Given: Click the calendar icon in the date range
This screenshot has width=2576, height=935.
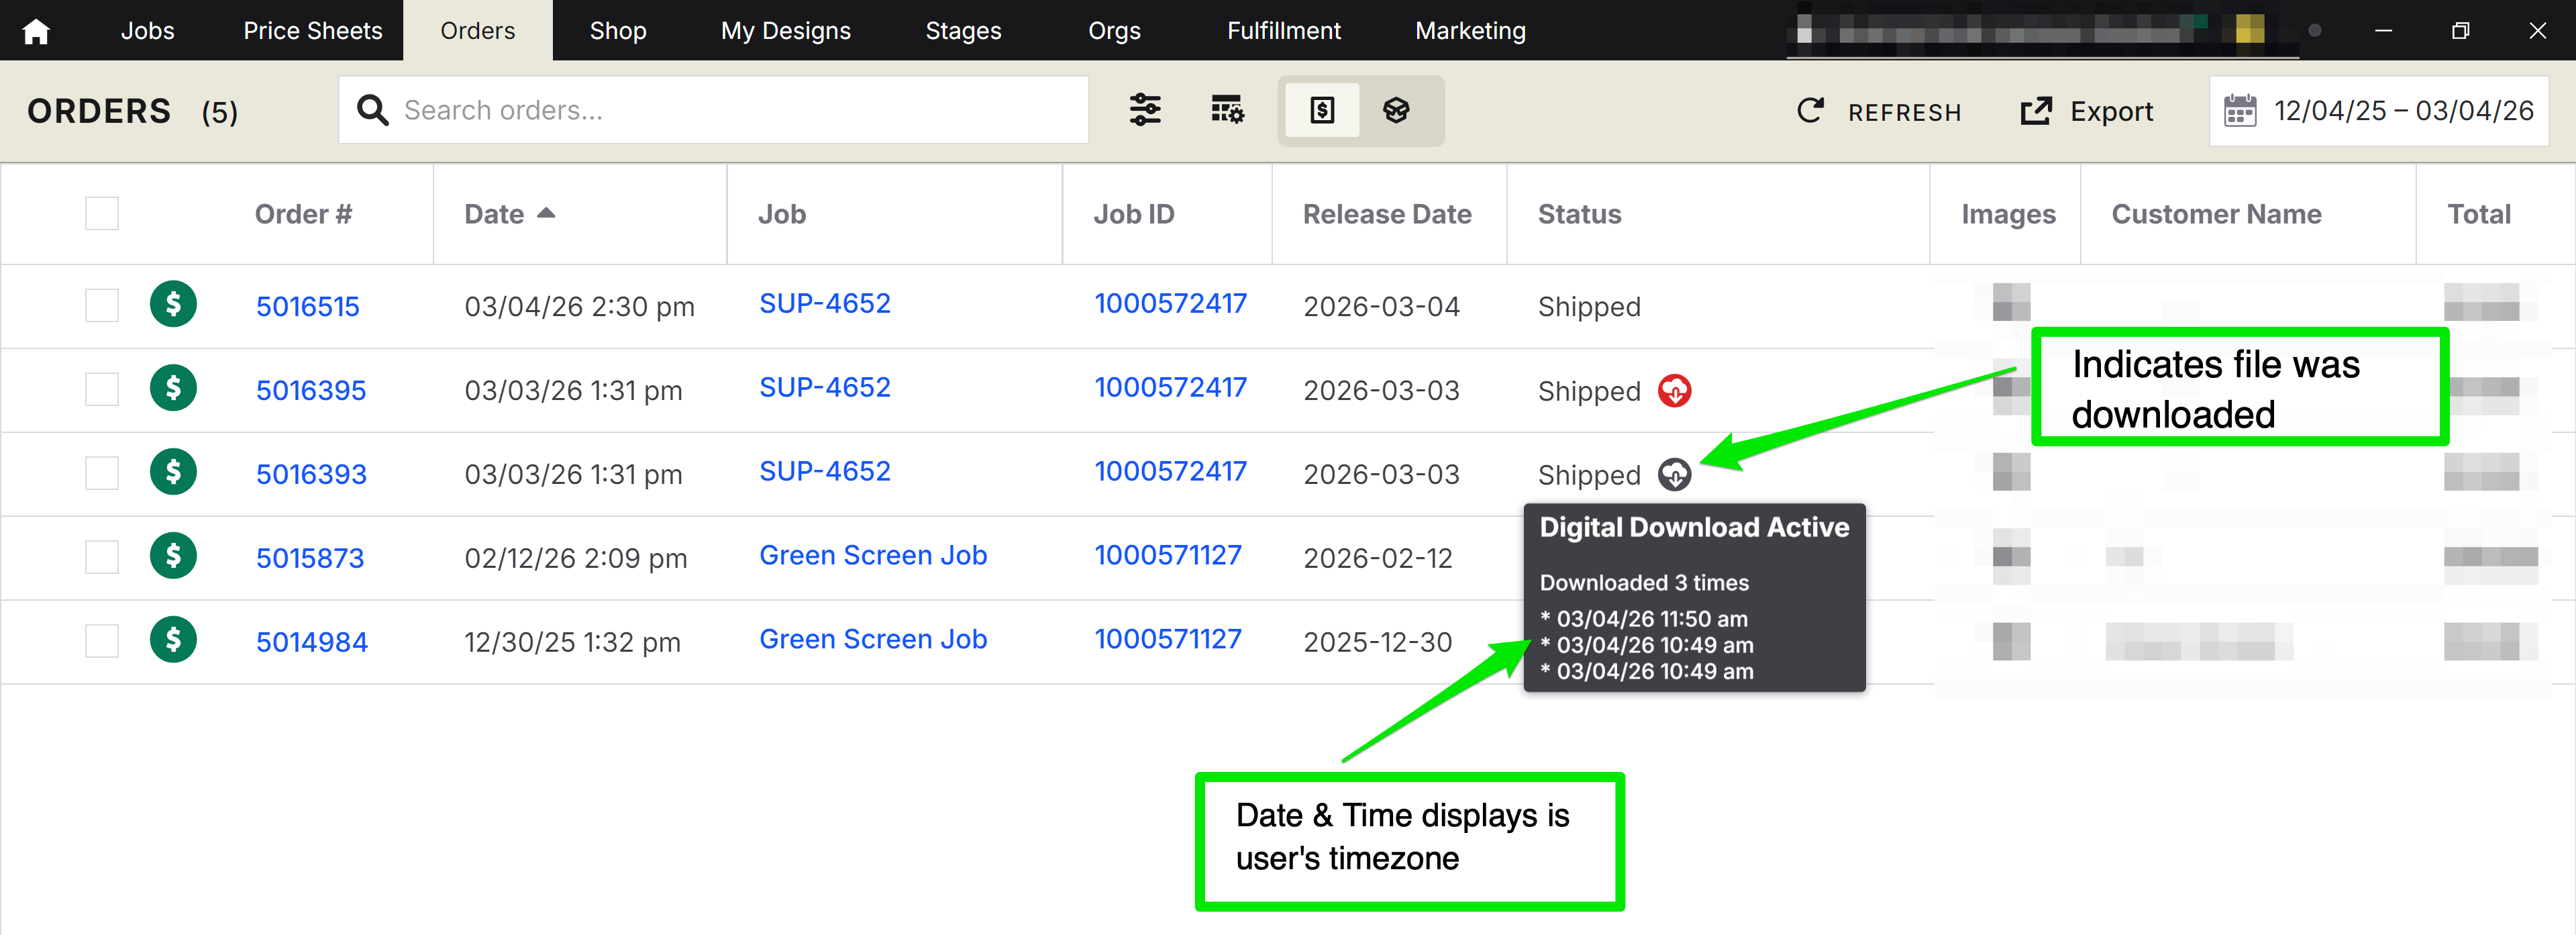Looking at the screenshot, I should tap(2240, 111).
